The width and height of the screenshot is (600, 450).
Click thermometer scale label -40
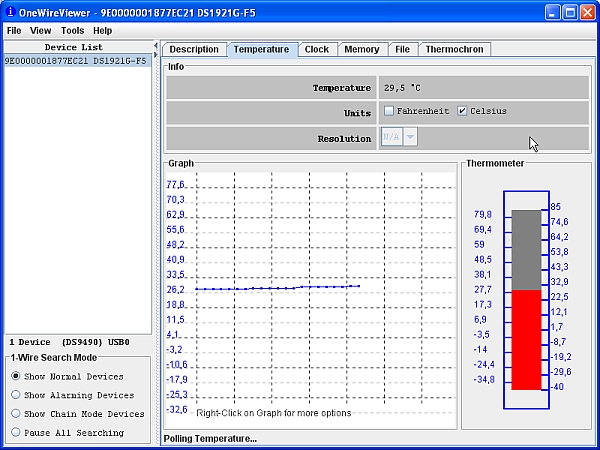pos(557,387)
